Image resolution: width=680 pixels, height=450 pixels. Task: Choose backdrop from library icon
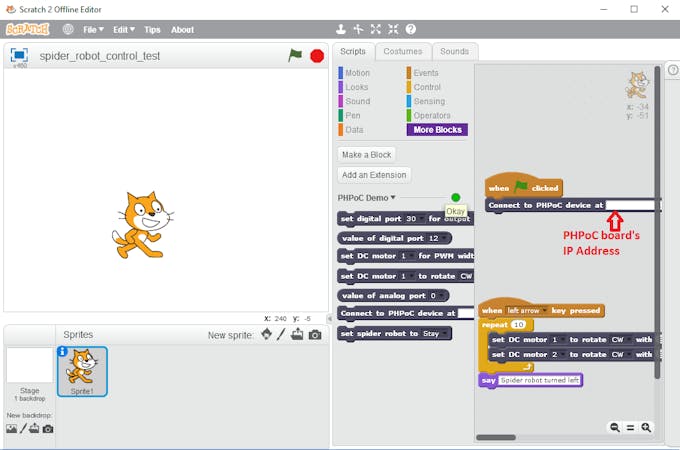(12, 429)
